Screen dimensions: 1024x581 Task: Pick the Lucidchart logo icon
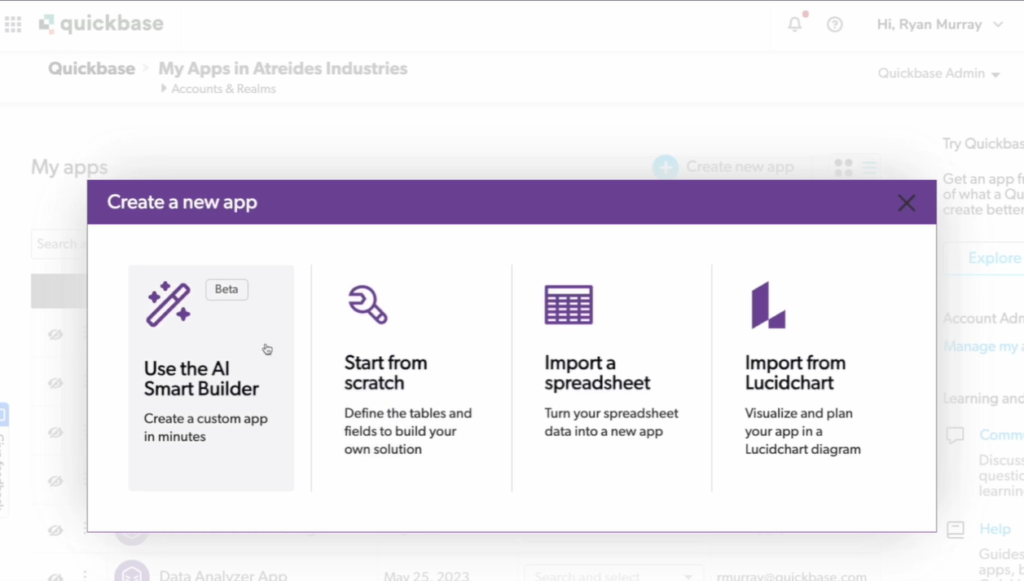[768, 304]
